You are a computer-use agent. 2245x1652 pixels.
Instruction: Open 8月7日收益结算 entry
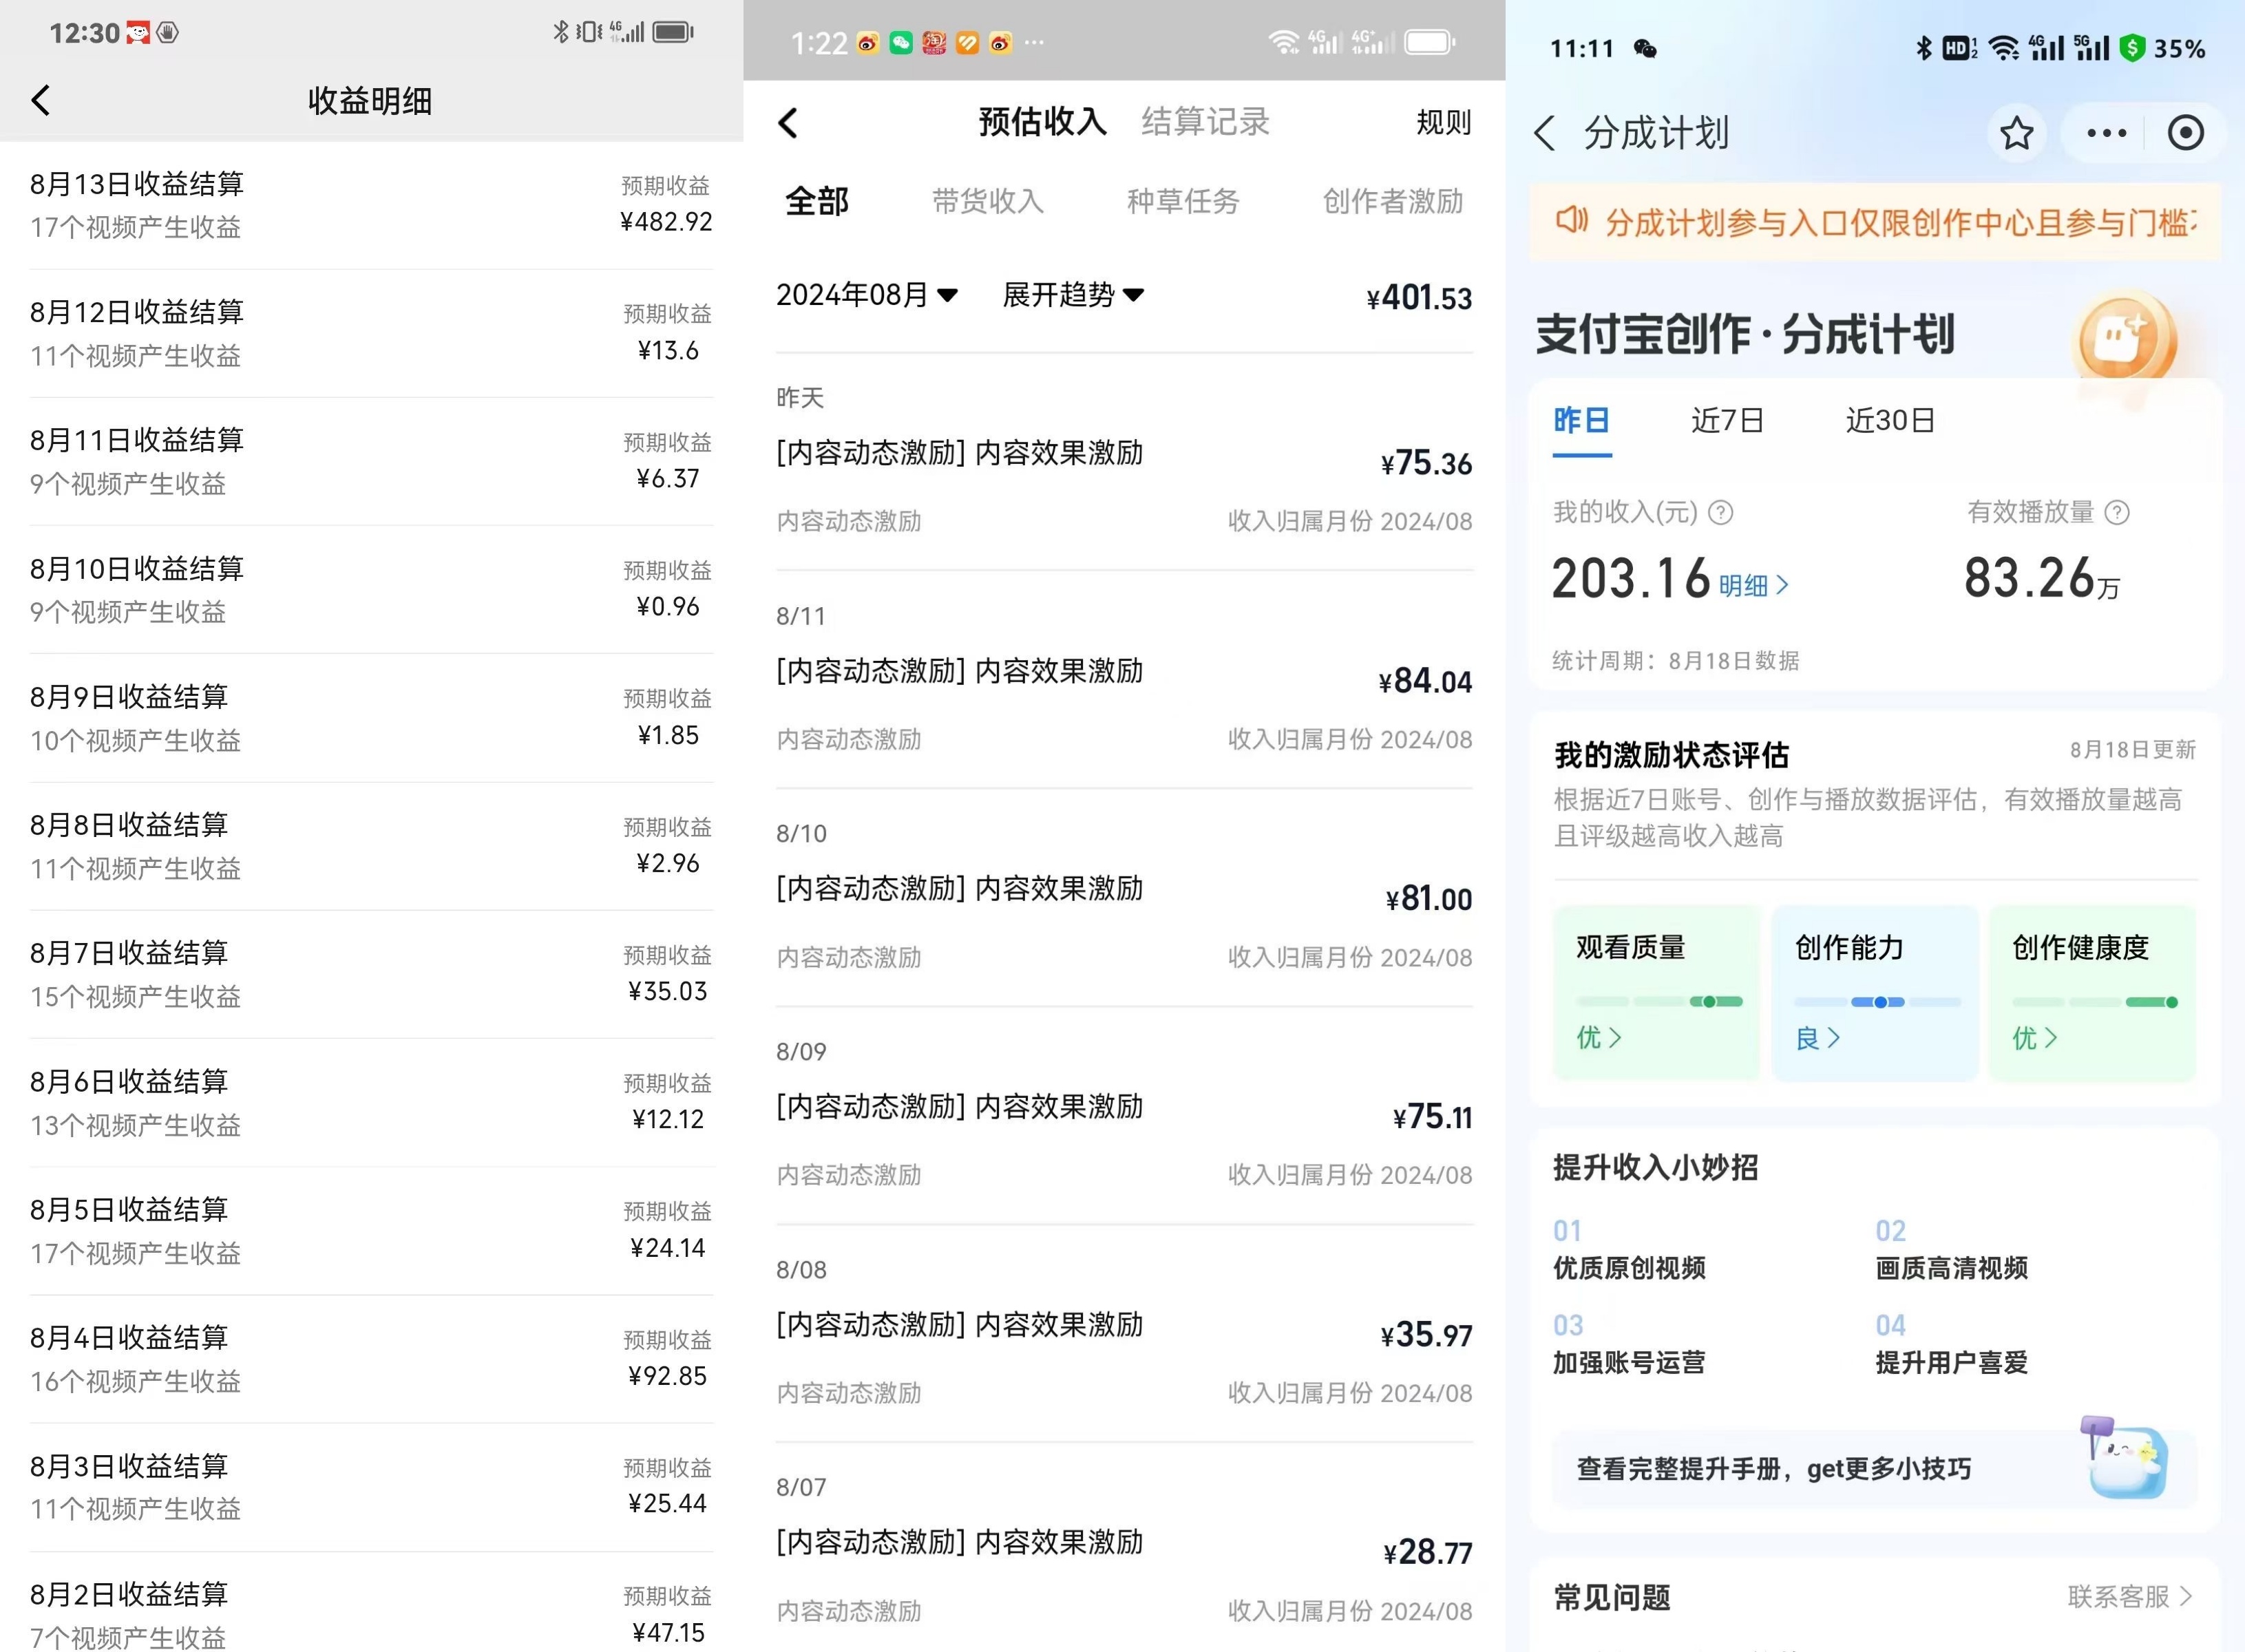pos(371,974)
